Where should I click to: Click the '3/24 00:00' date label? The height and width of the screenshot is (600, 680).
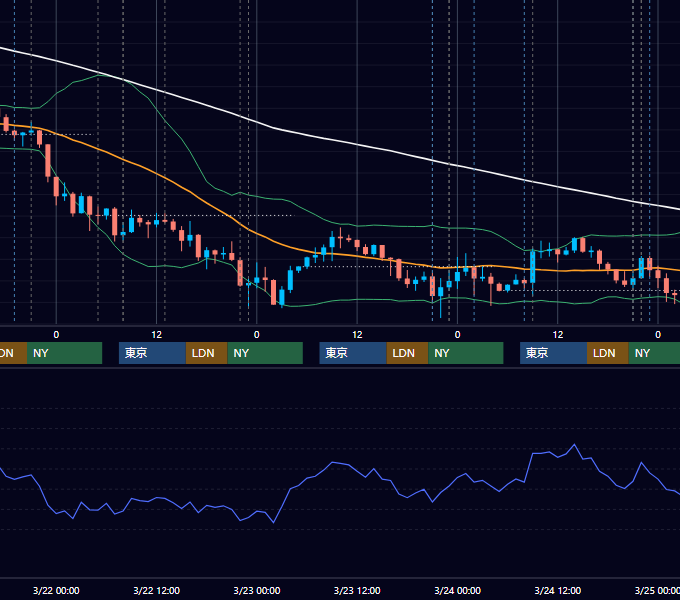[x=457, y=590]
